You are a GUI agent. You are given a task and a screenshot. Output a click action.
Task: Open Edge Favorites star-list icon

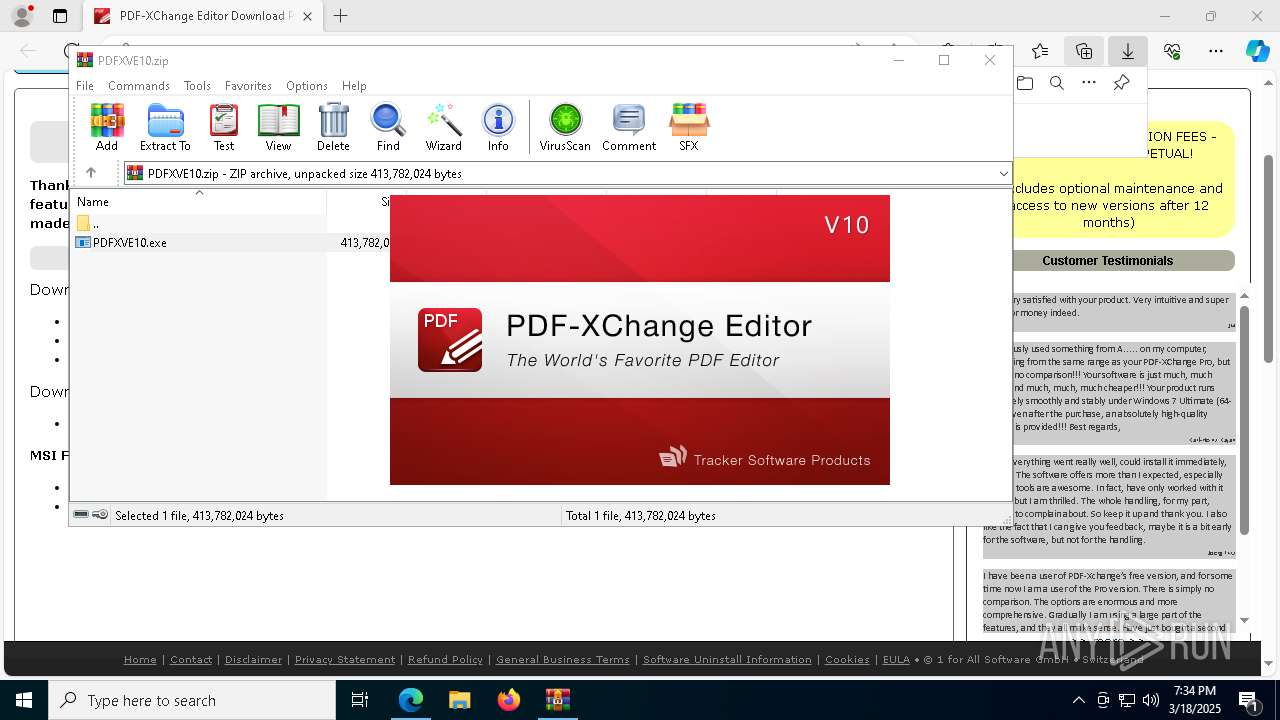click(1040, 51)
